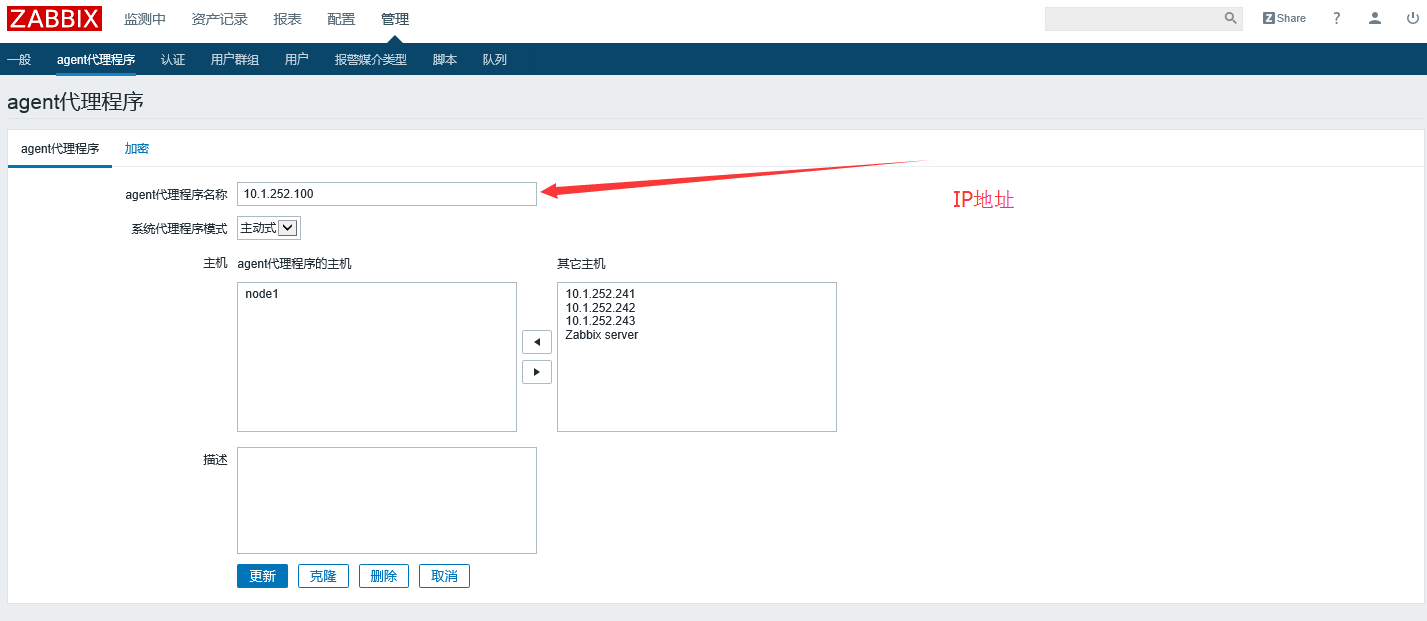Go to 用户 submenu

(x=297, y=60)
